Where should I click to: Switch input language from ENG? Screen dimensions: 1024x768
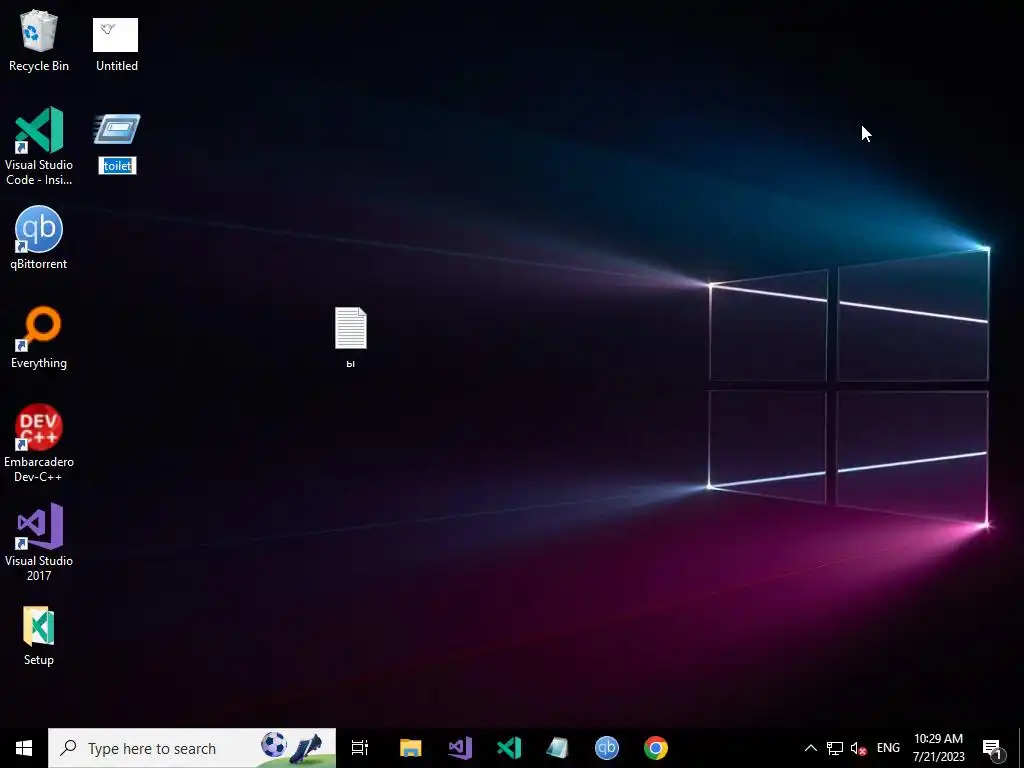(x=888, y=748)
